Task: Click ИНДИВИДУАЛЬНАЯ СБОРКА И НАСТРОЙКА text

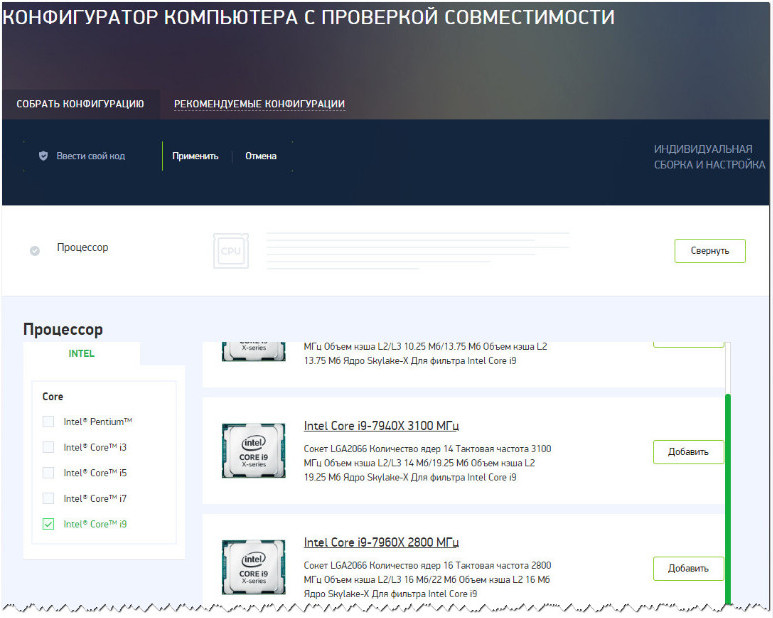Action: 709,157
